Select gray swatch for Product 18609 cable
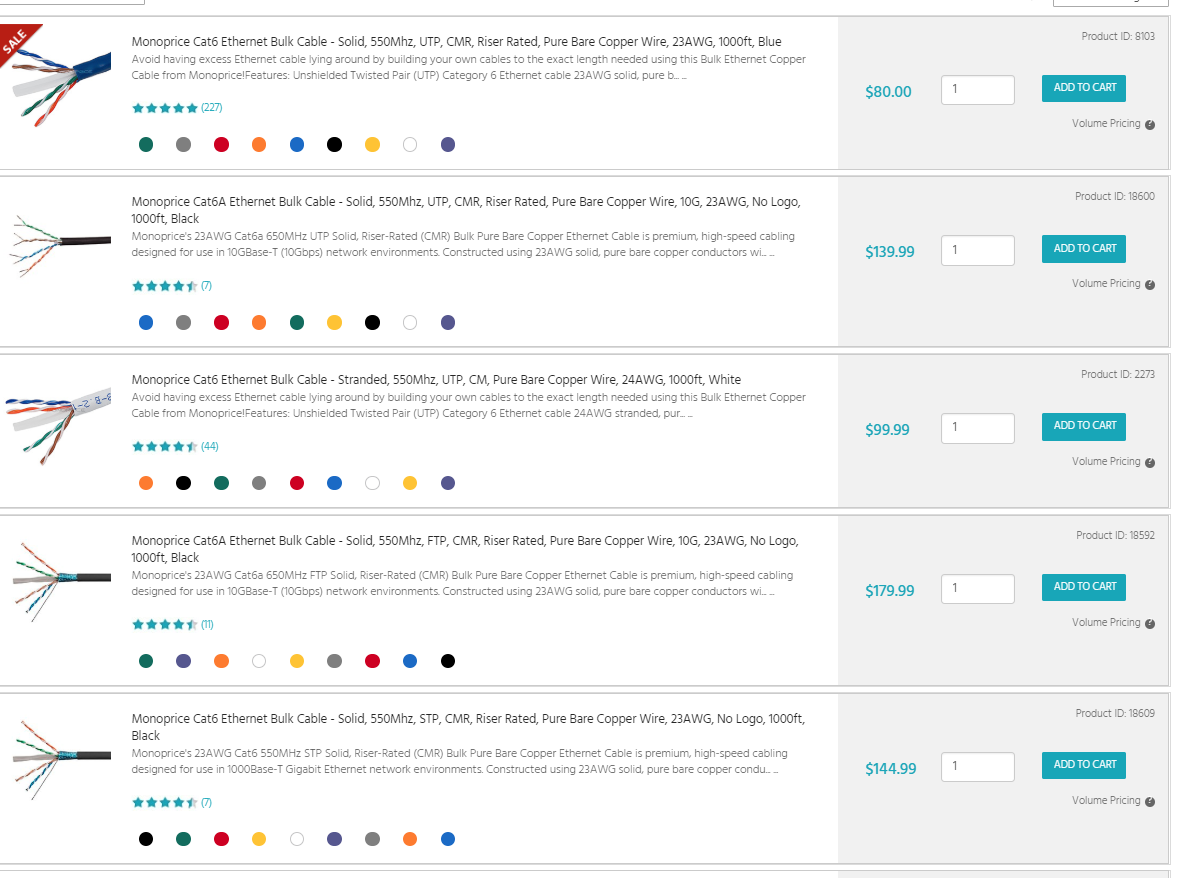The image size is (1190, 878). [373, 839]
